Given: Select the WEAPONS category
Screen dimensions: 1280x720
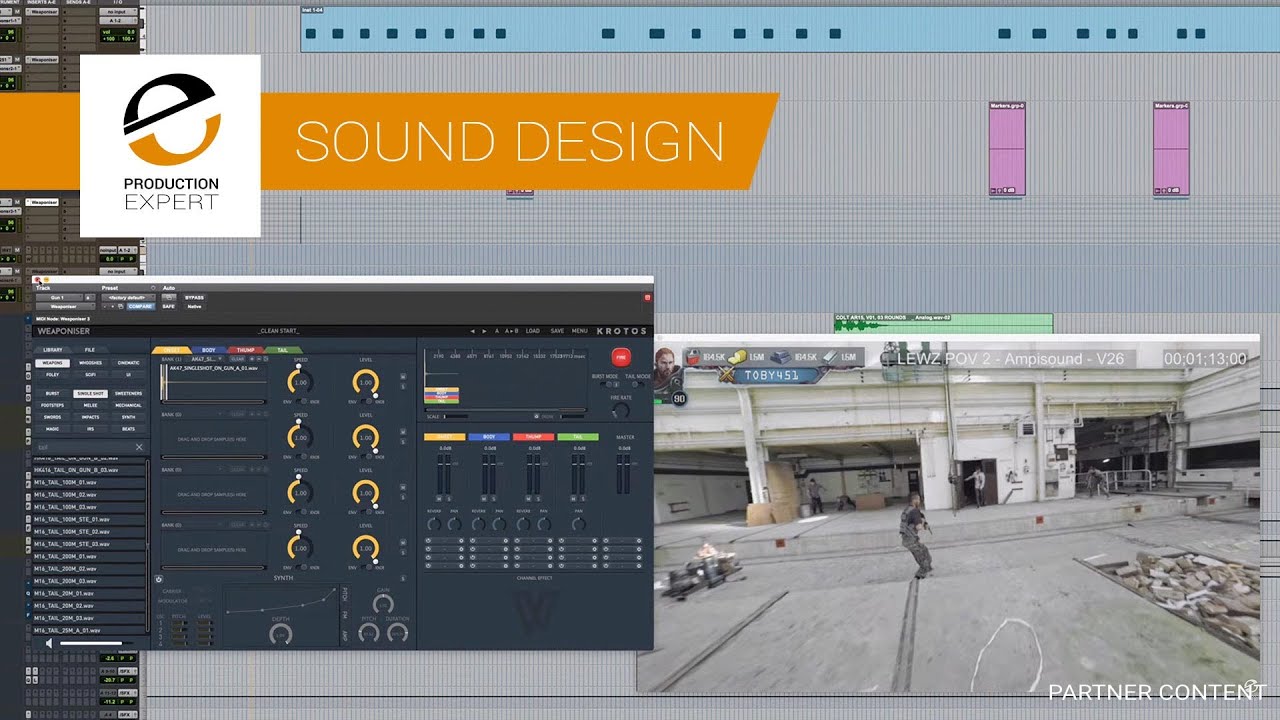Looking at the screenshot, I should tap(52, 363).
